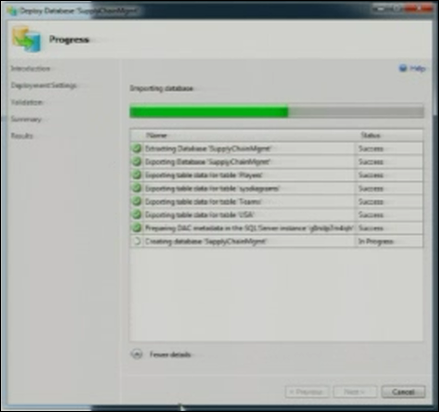Click success checkmark for Preparing DAC metadata row
Screen dimensions: 439x412
[137, 228]
